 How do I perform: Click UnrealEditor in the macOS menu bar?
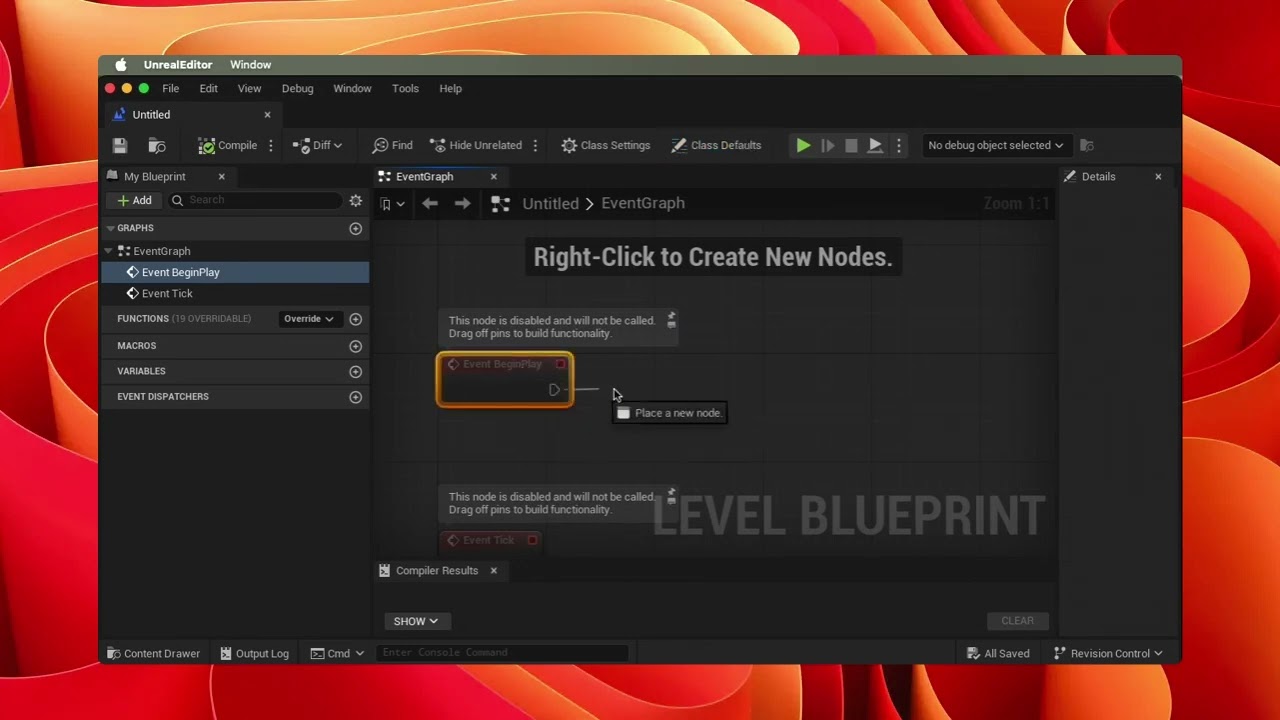pyautogui.click(x=177, y=65)
